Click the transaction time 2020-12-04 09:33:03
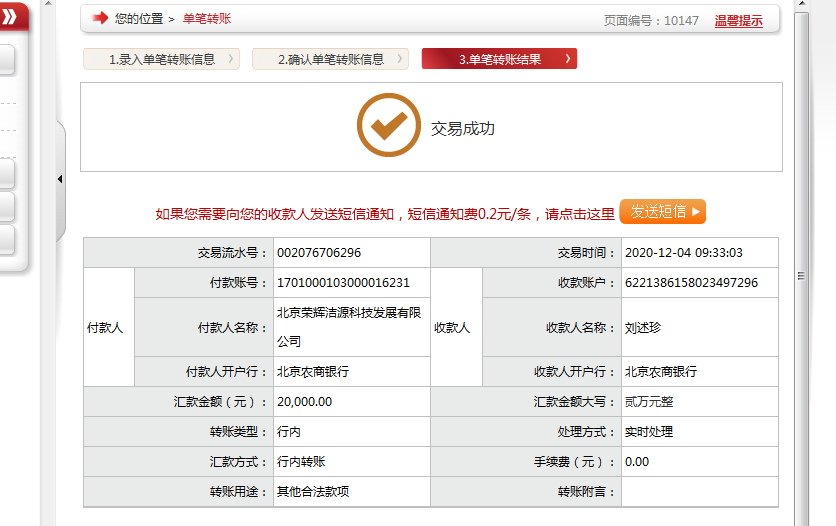The width and height of the screenshot is (836, 526). tap(684, 253)
